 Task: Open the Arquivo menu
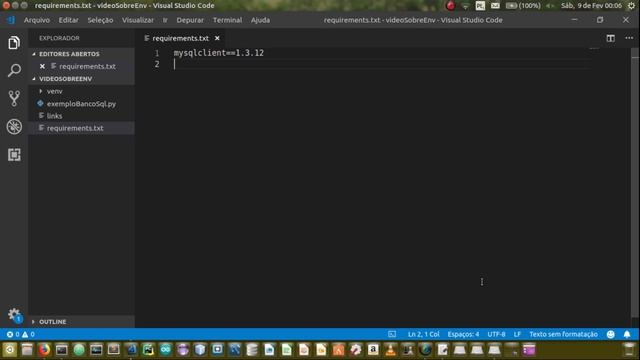pos(37,20)
